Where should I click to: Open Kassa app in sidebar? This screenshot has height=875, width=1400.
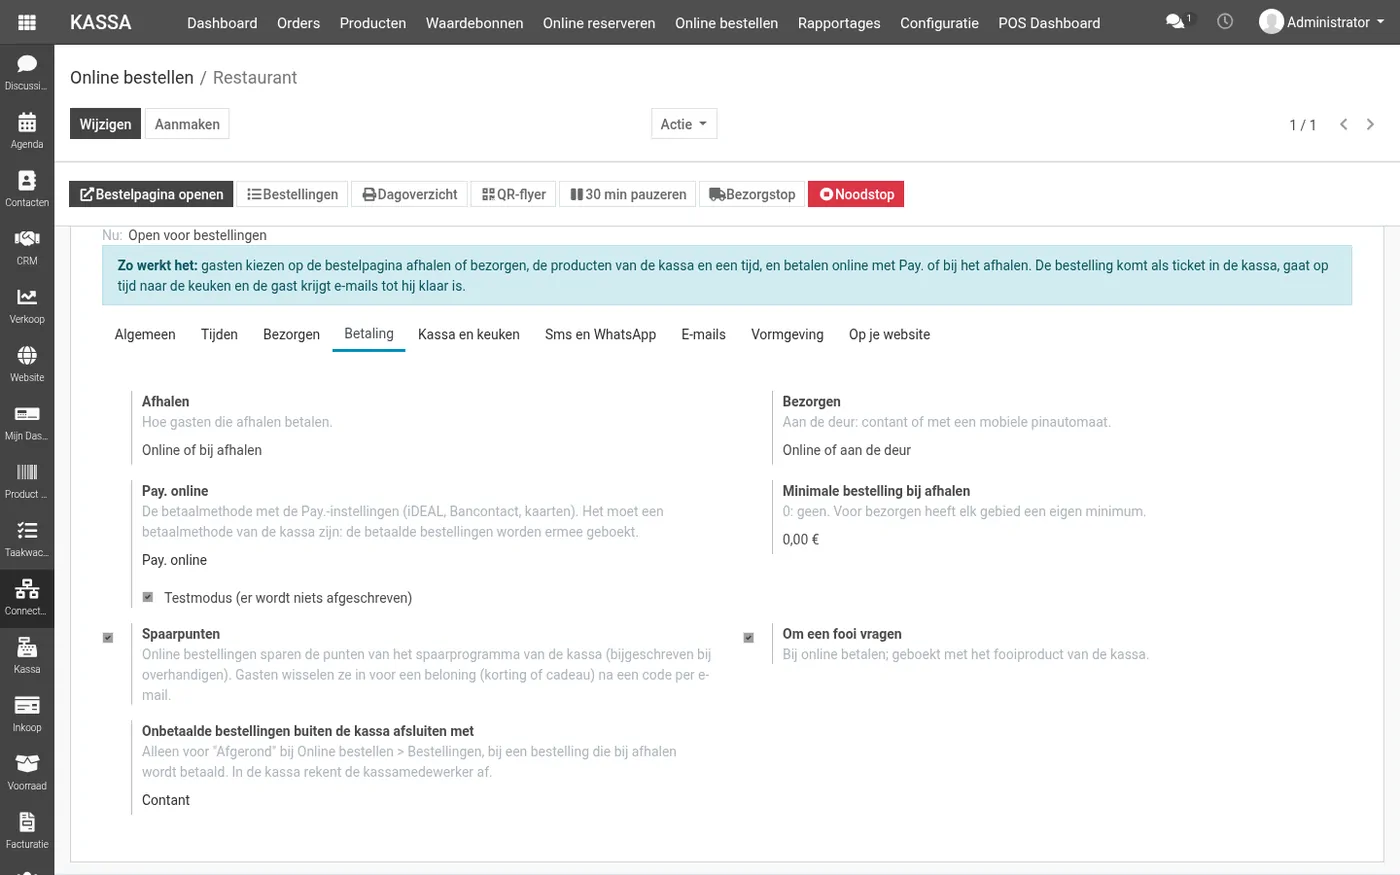27,655
